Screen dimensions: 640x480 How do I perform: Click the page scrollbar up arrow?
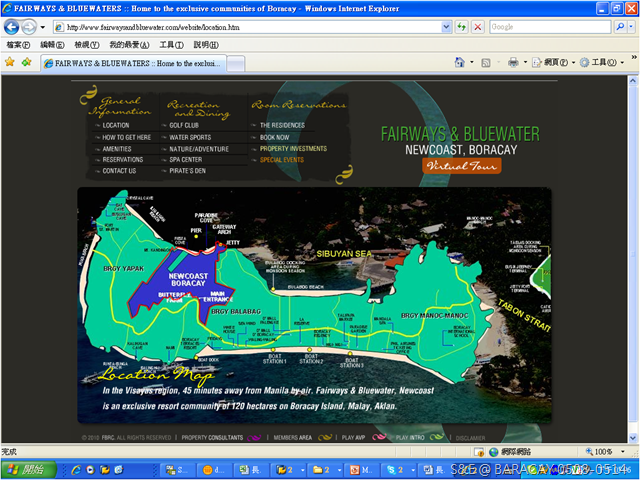pos(633,81)
